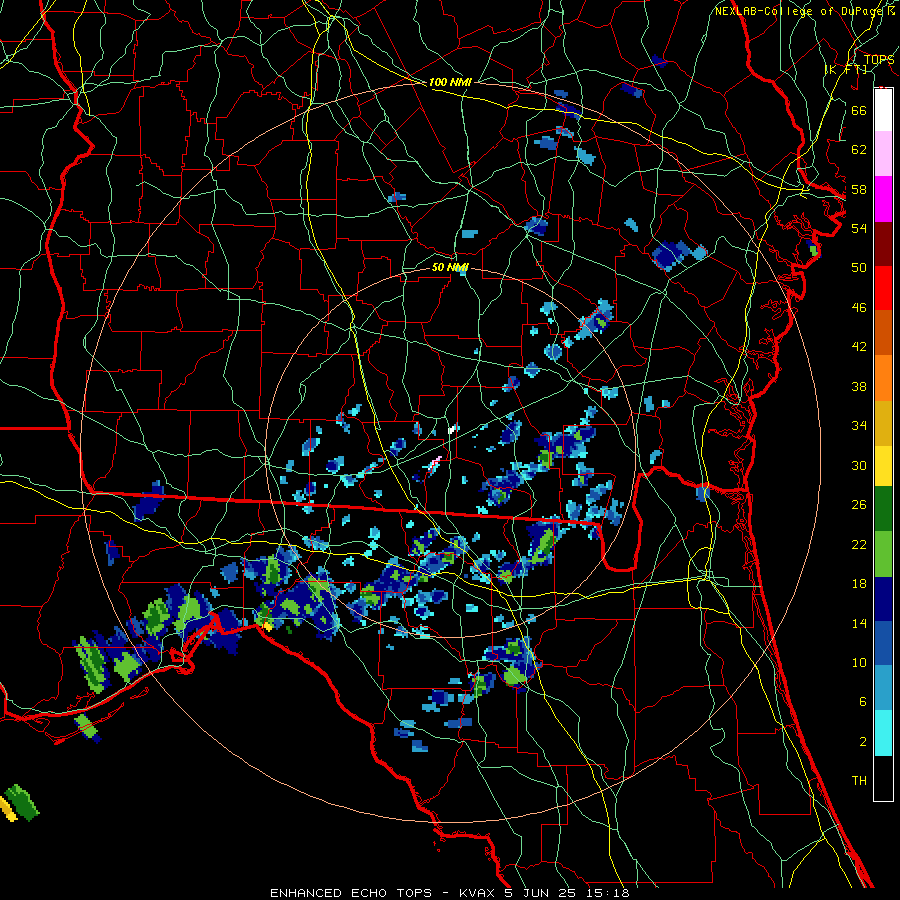The height and width of the screenshot is (900, 900).
Task: Pick the light green legend swatch
Action: 883,554
